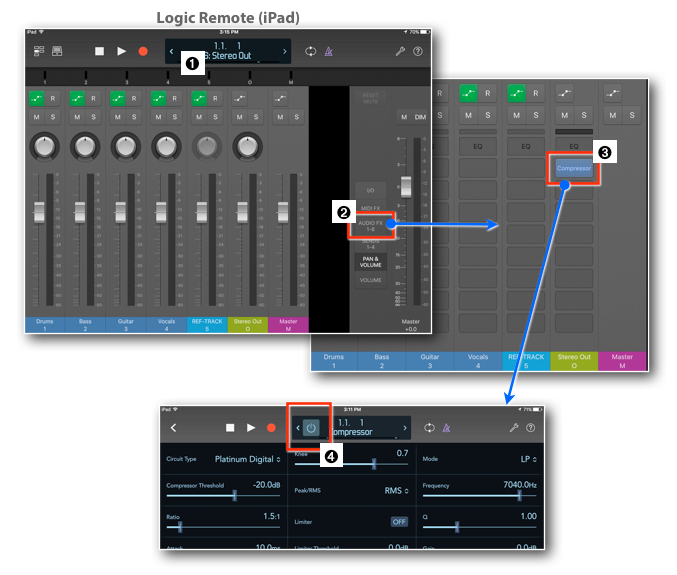Switch to the AUDIO FX 1-8 view

click(x=370, y=226)
